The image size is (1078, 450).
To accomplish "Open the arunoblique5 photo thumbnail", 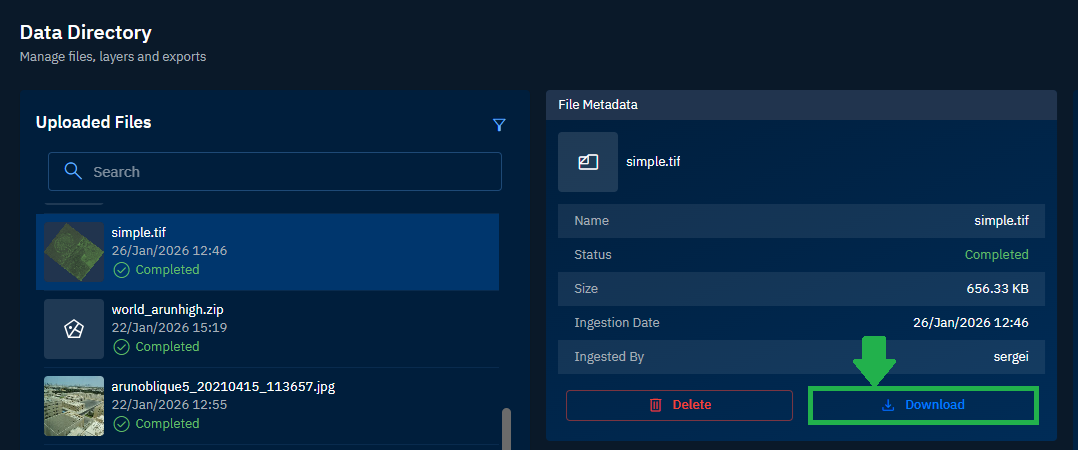I will [74, 405].
